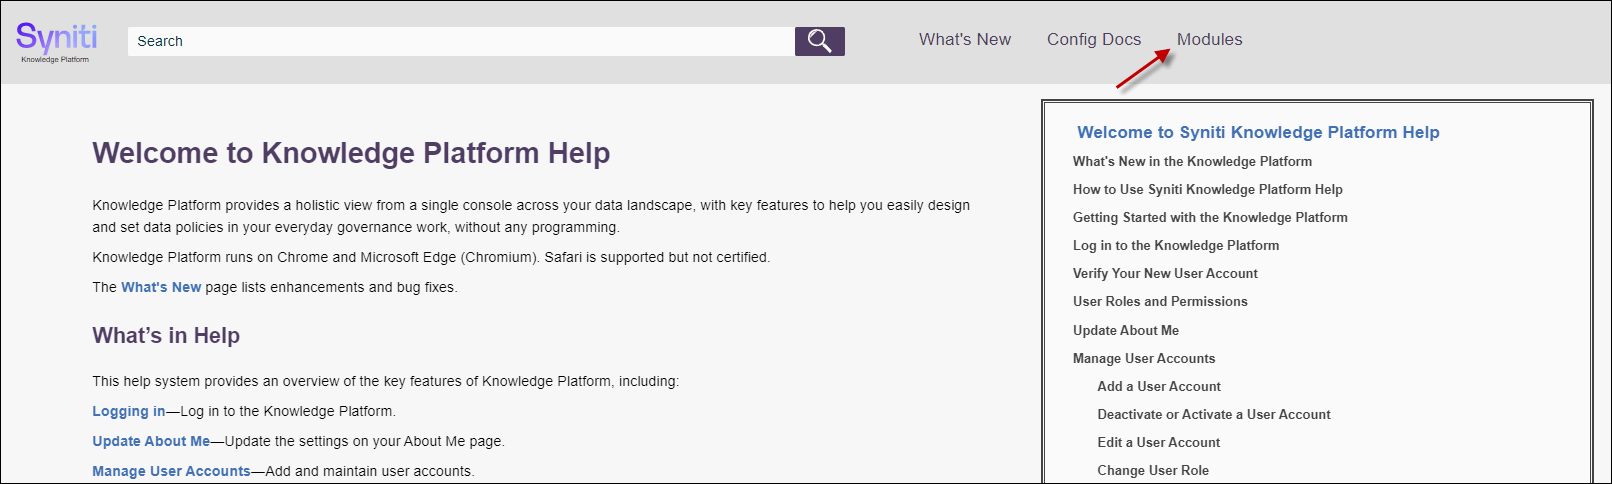The height and width of the screenshot is (484, 1612).
Task: Open User Roles and Permissions topic
Action: coord(1160,301)
